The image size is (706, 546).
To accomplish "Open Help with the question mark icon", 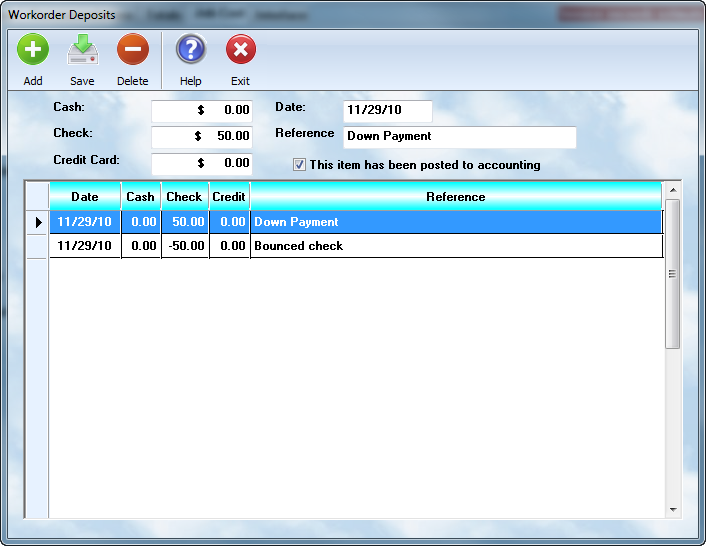I will 190,49.
